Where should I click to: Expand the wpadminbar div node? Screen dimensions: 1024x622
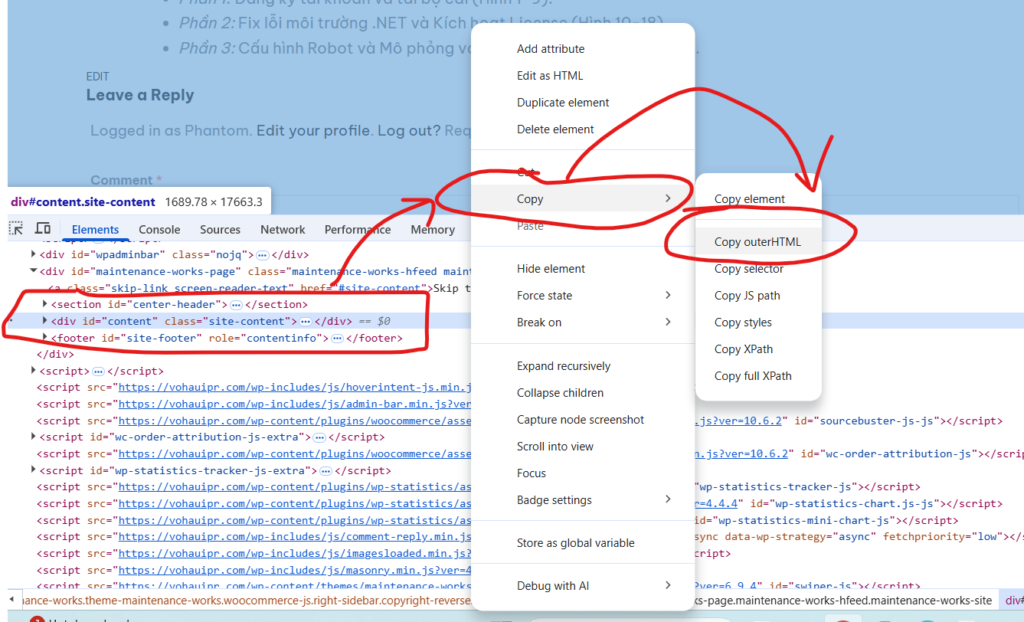coord(33,255)
